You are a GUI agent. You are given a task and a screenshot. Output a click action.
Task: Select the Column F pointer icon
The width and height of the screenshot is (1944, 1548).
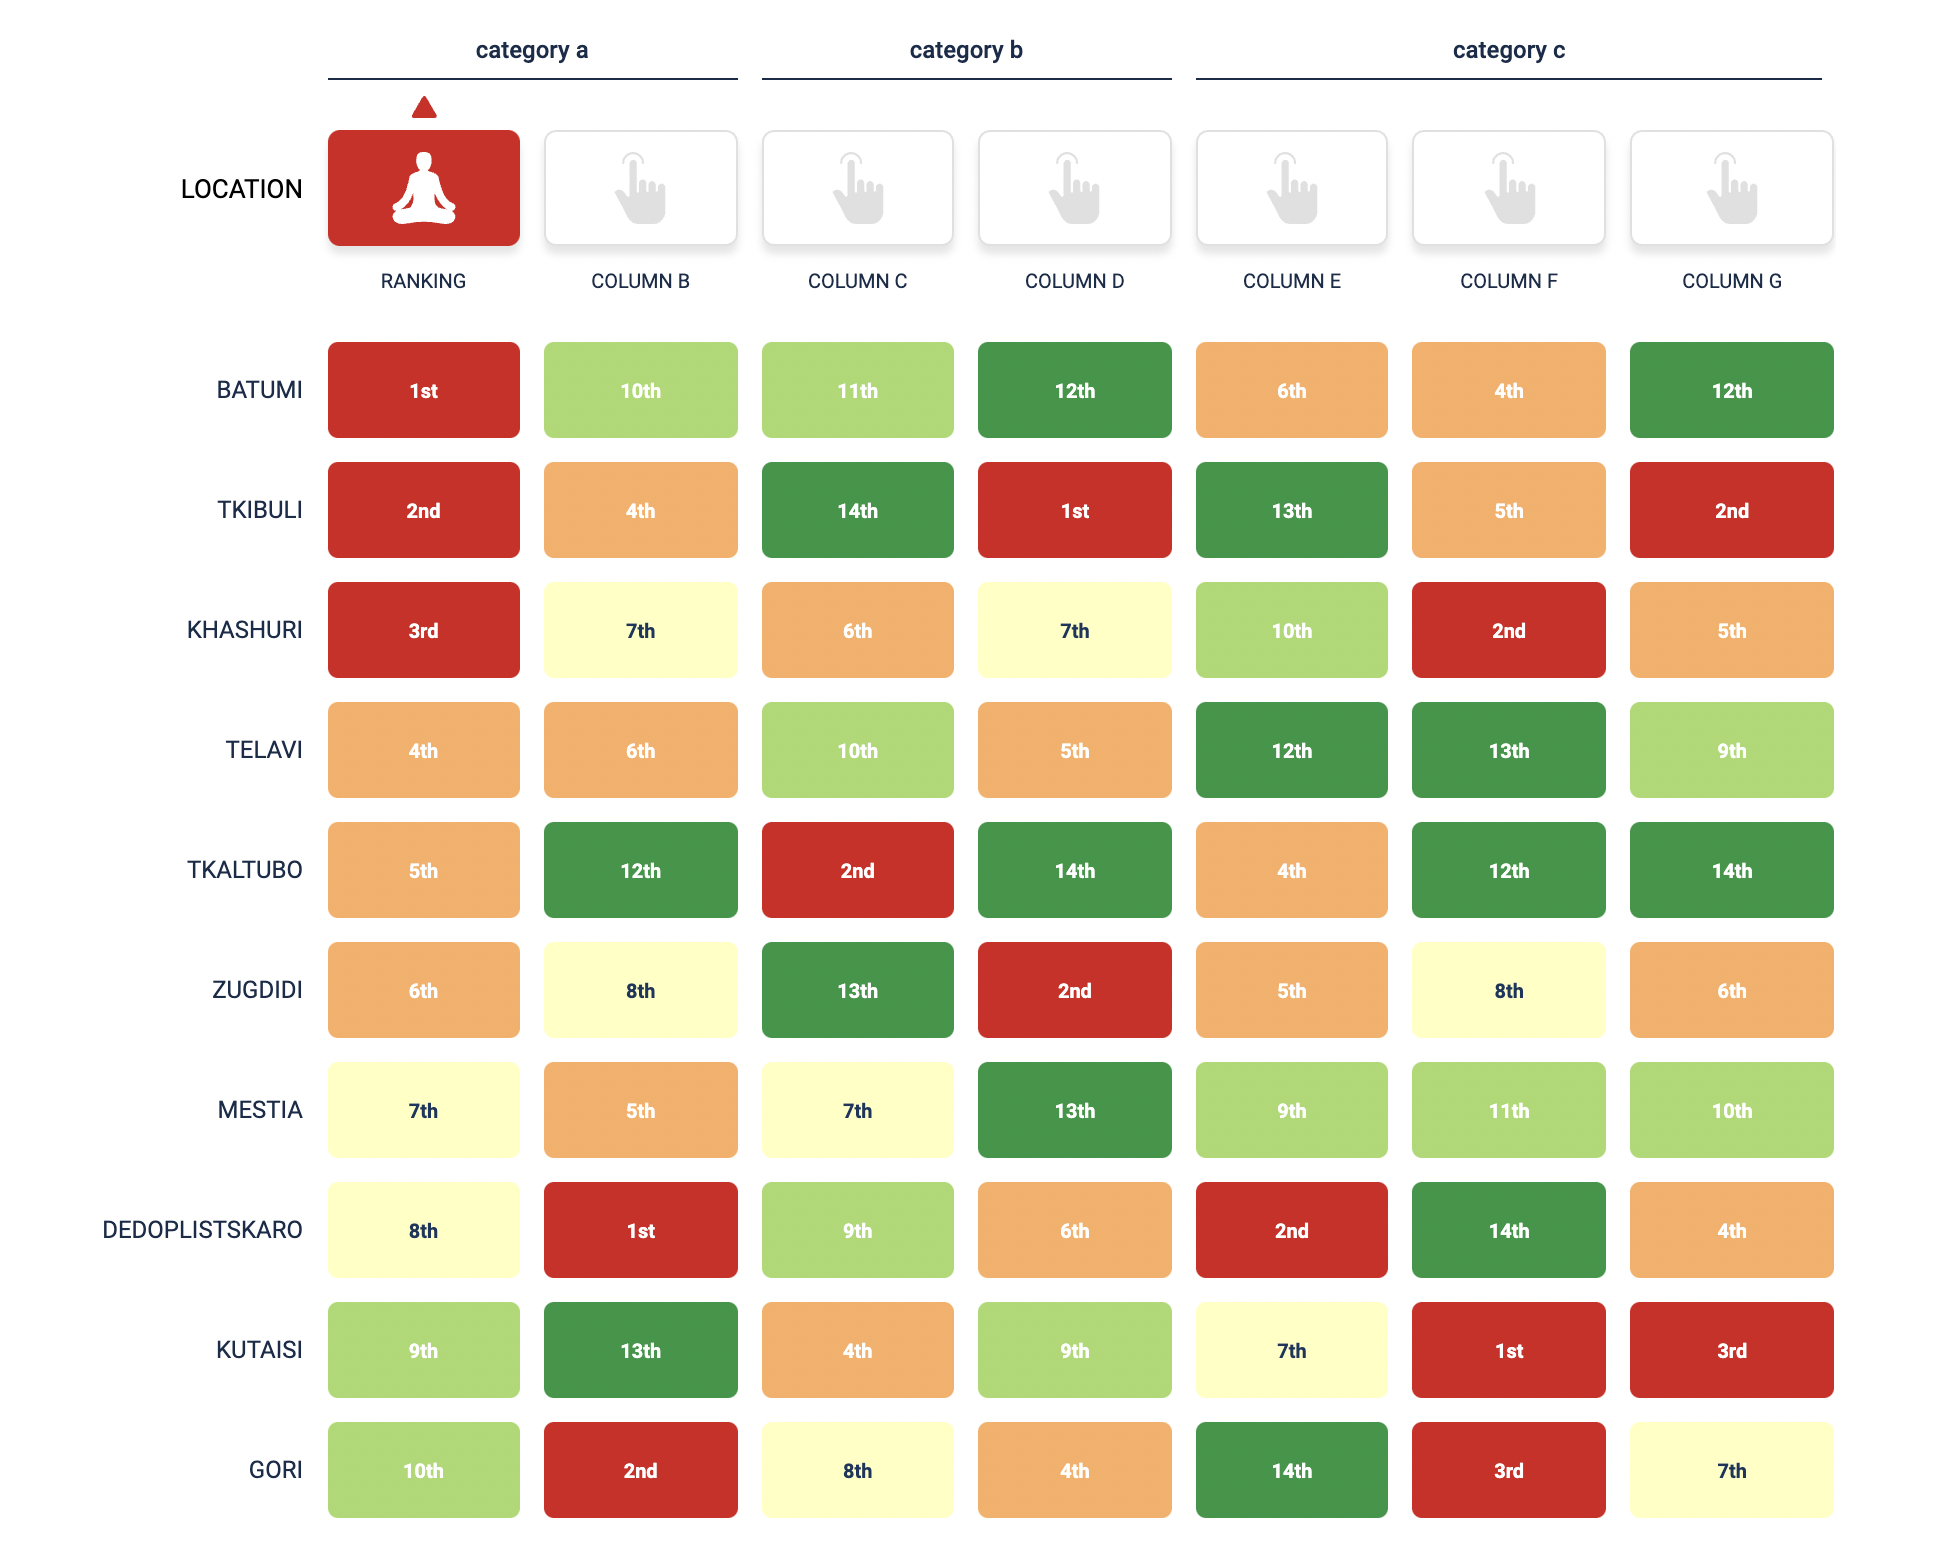tap(1508, 188)
